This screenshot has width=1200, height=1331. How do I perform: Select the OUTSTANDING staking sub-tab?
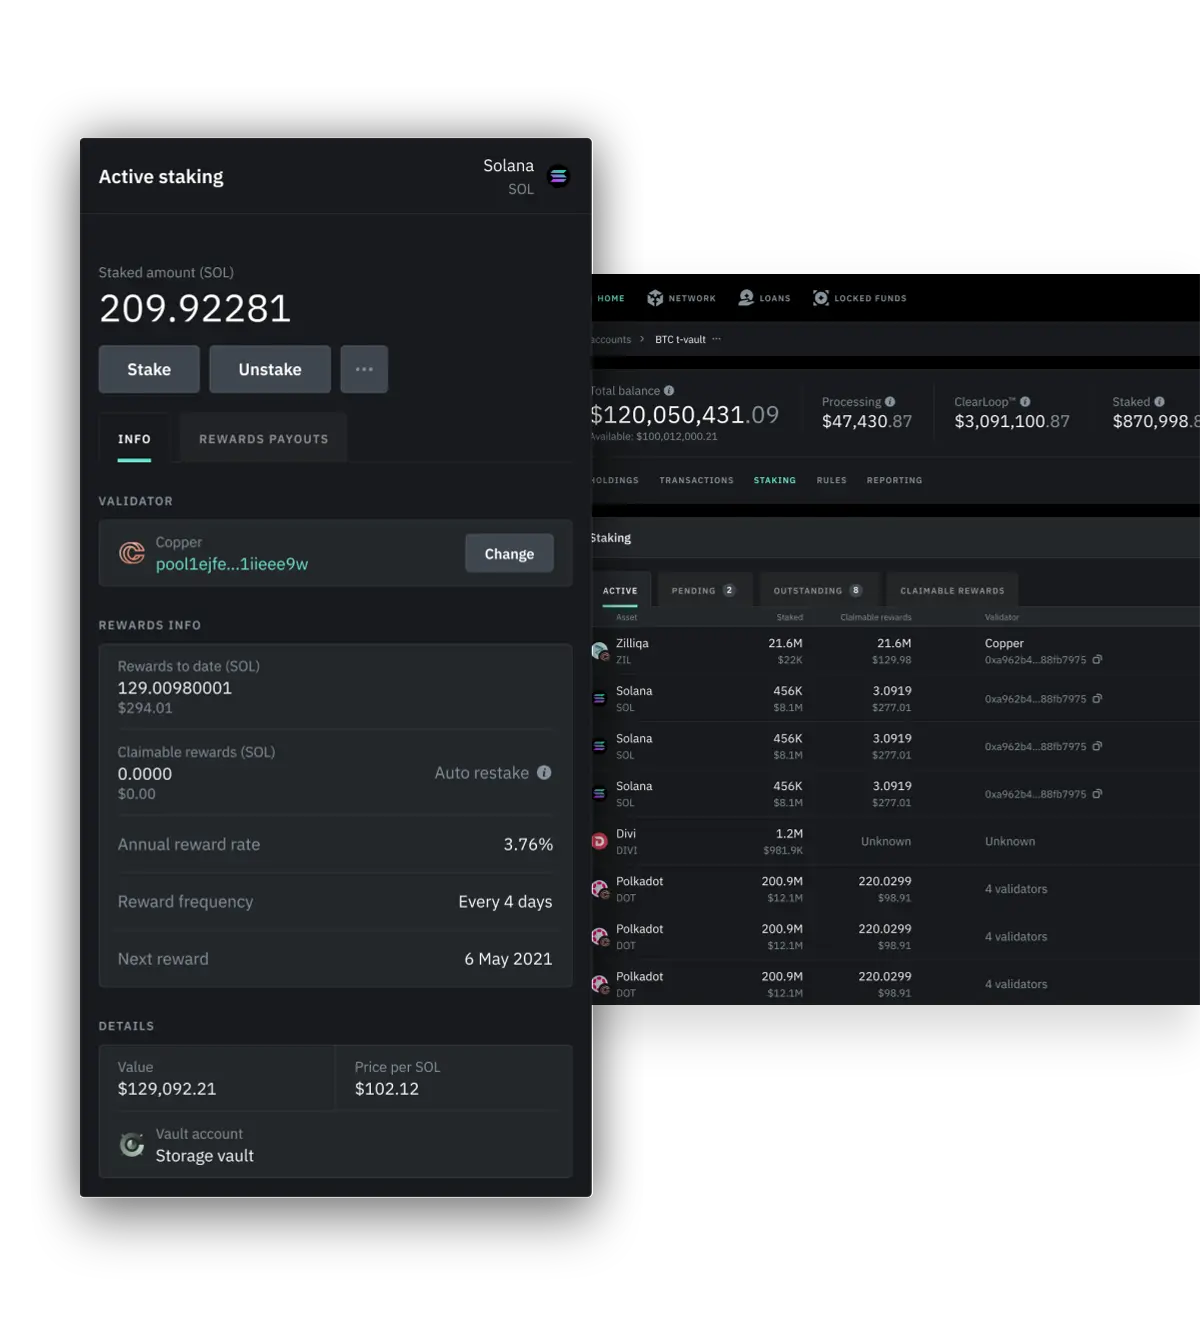[818, 590]
